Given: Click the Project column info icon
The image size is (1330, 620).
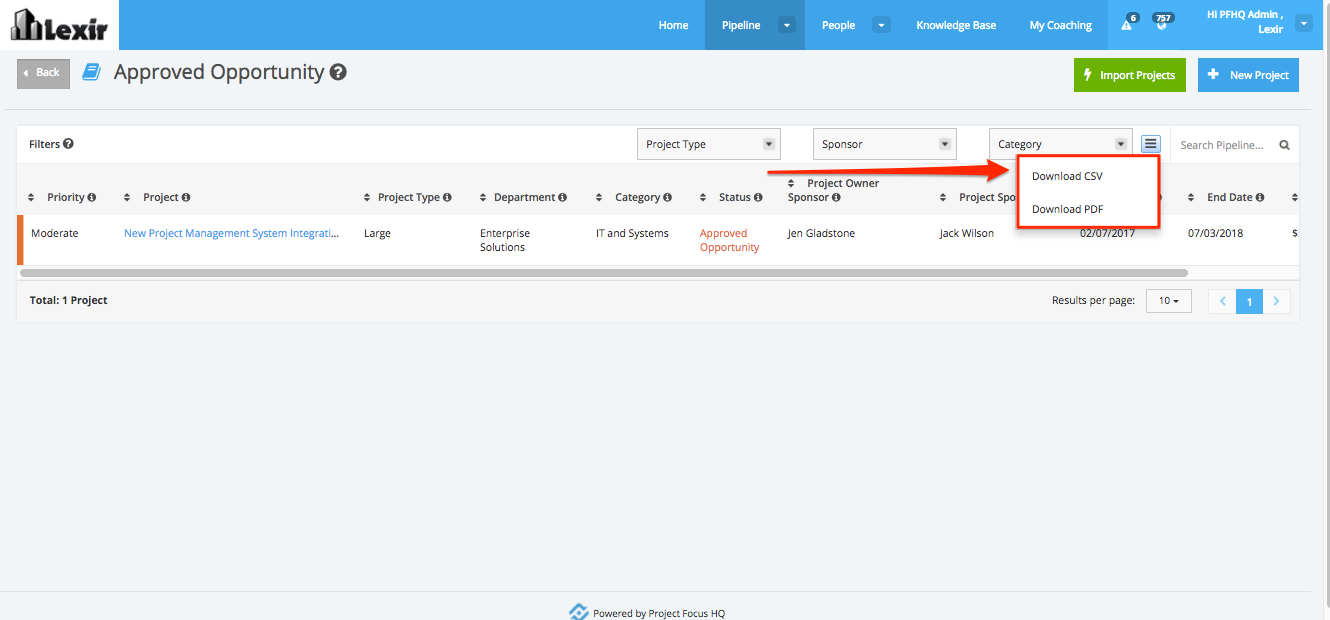Looking at the screenshot, I should [x=186, y=197].
